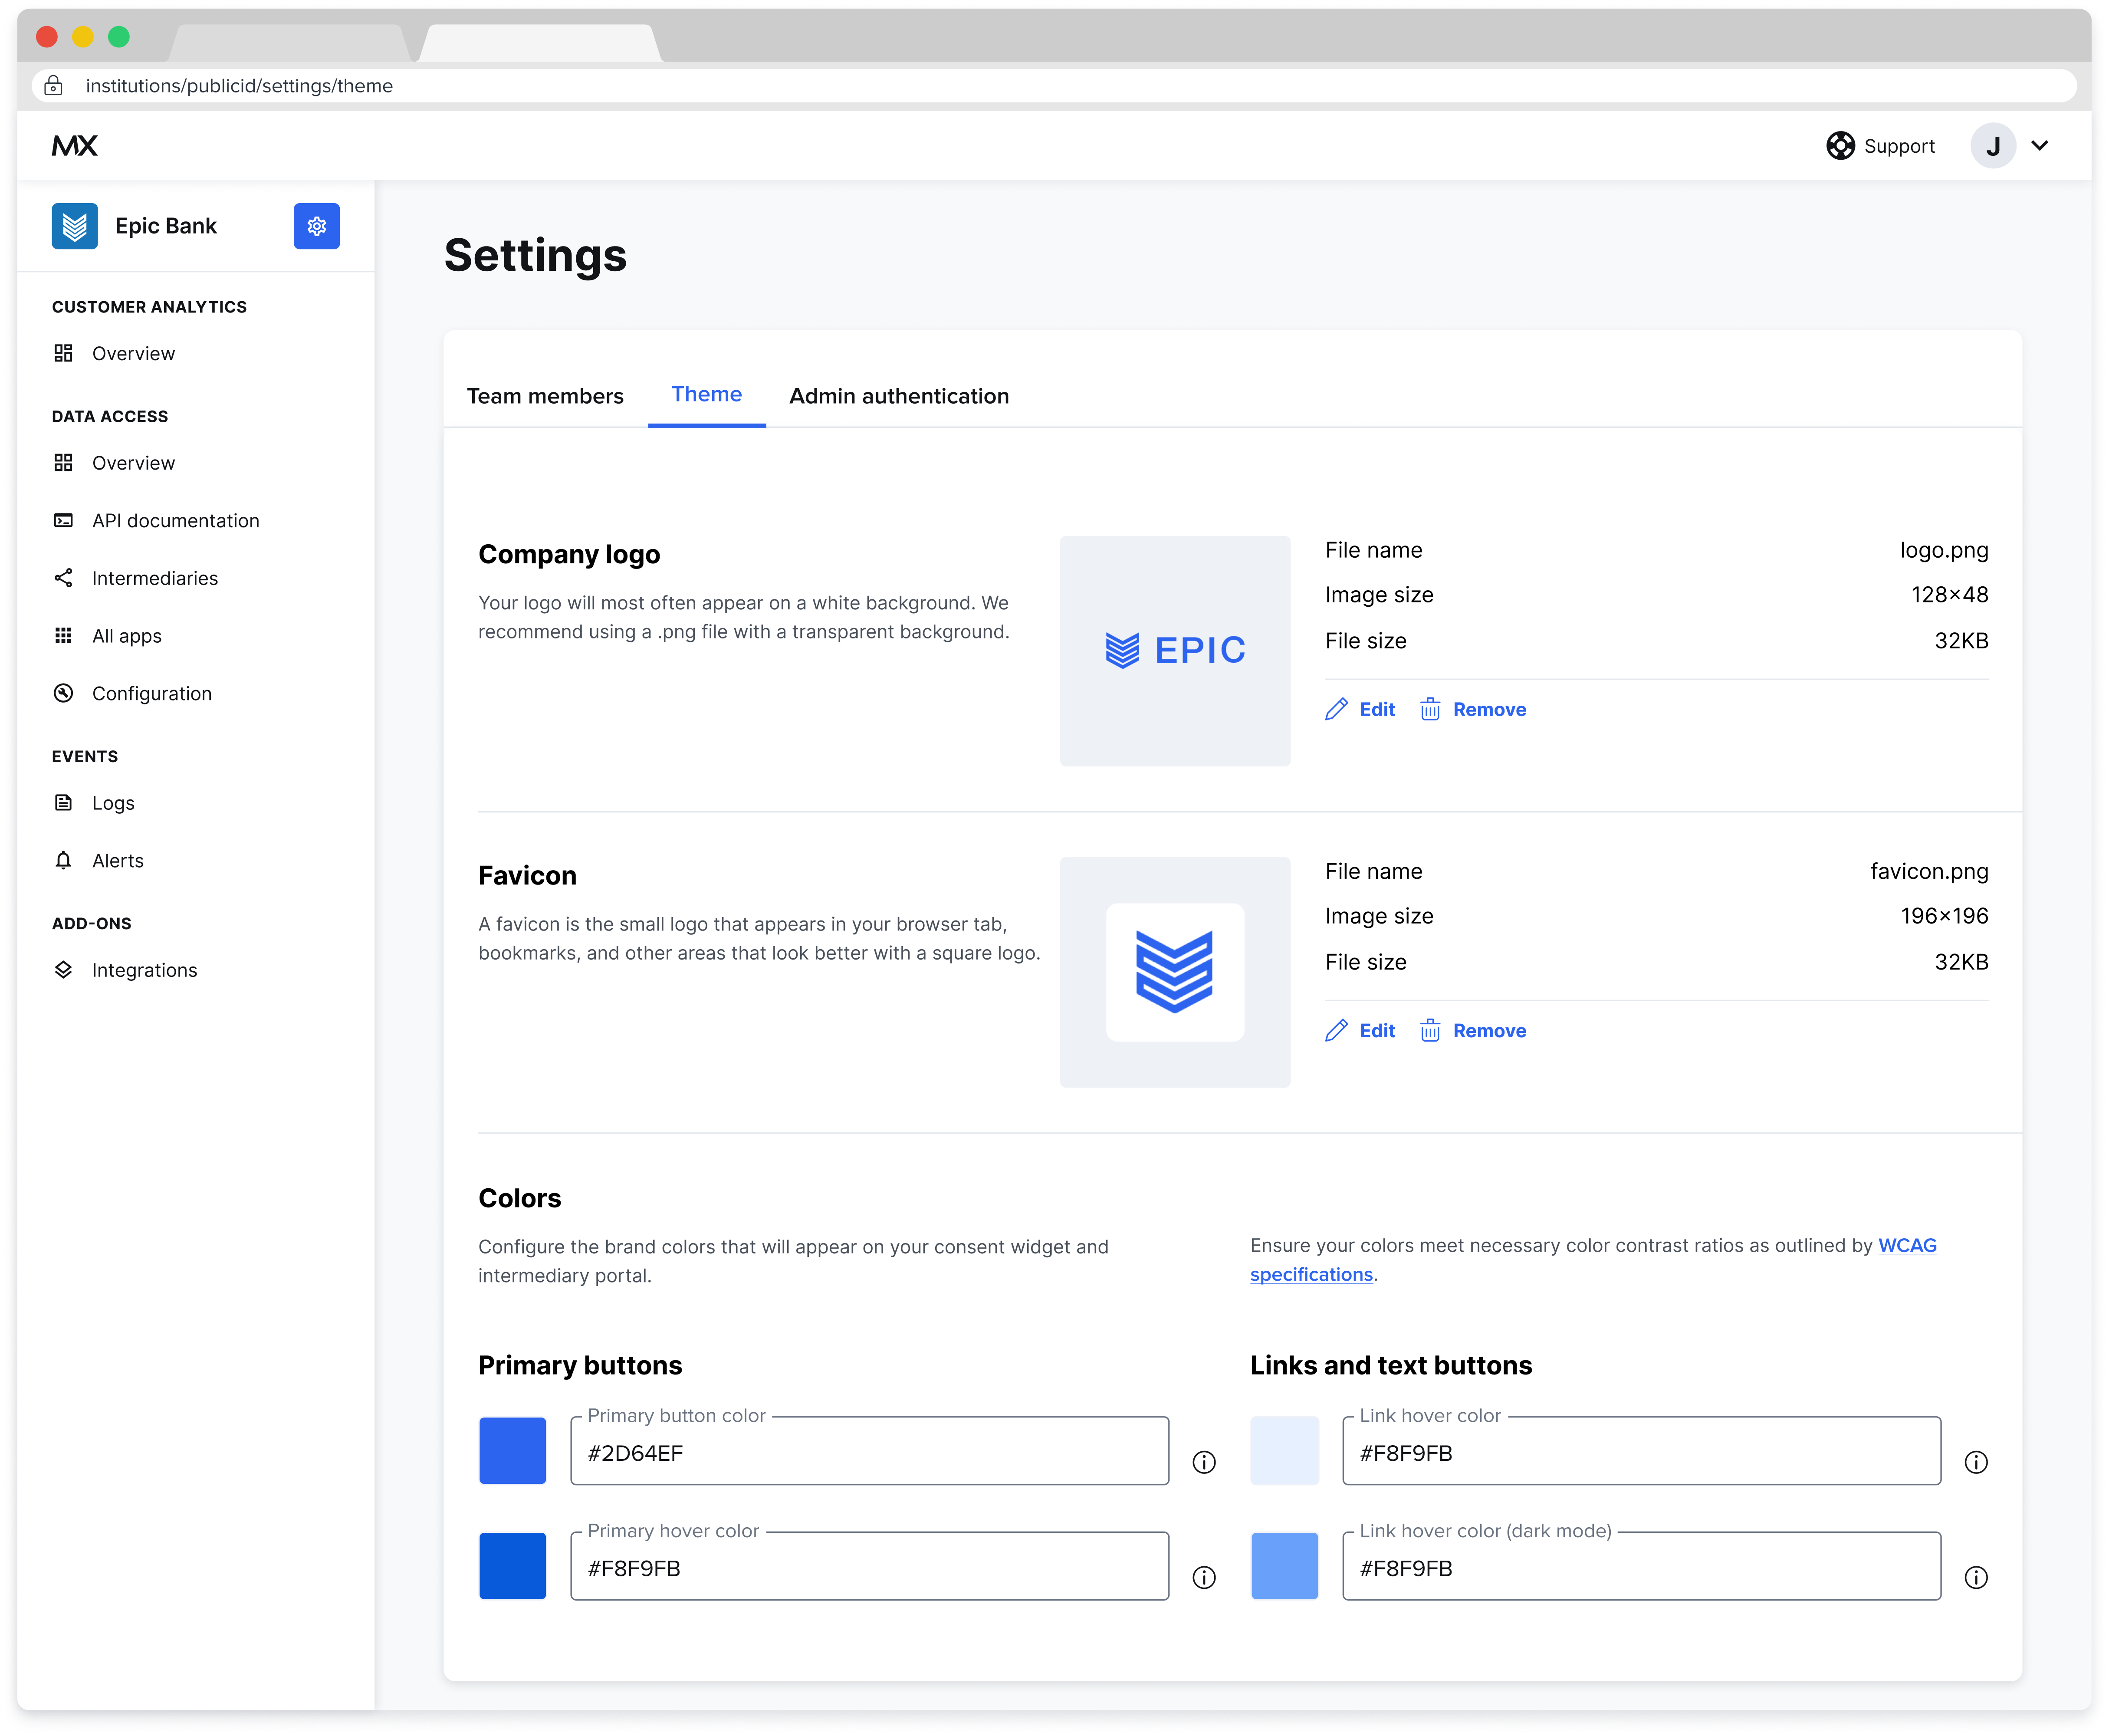Click the settings gear icon beside Epic Bank
2109x1736 pixels.
(316, 226)
